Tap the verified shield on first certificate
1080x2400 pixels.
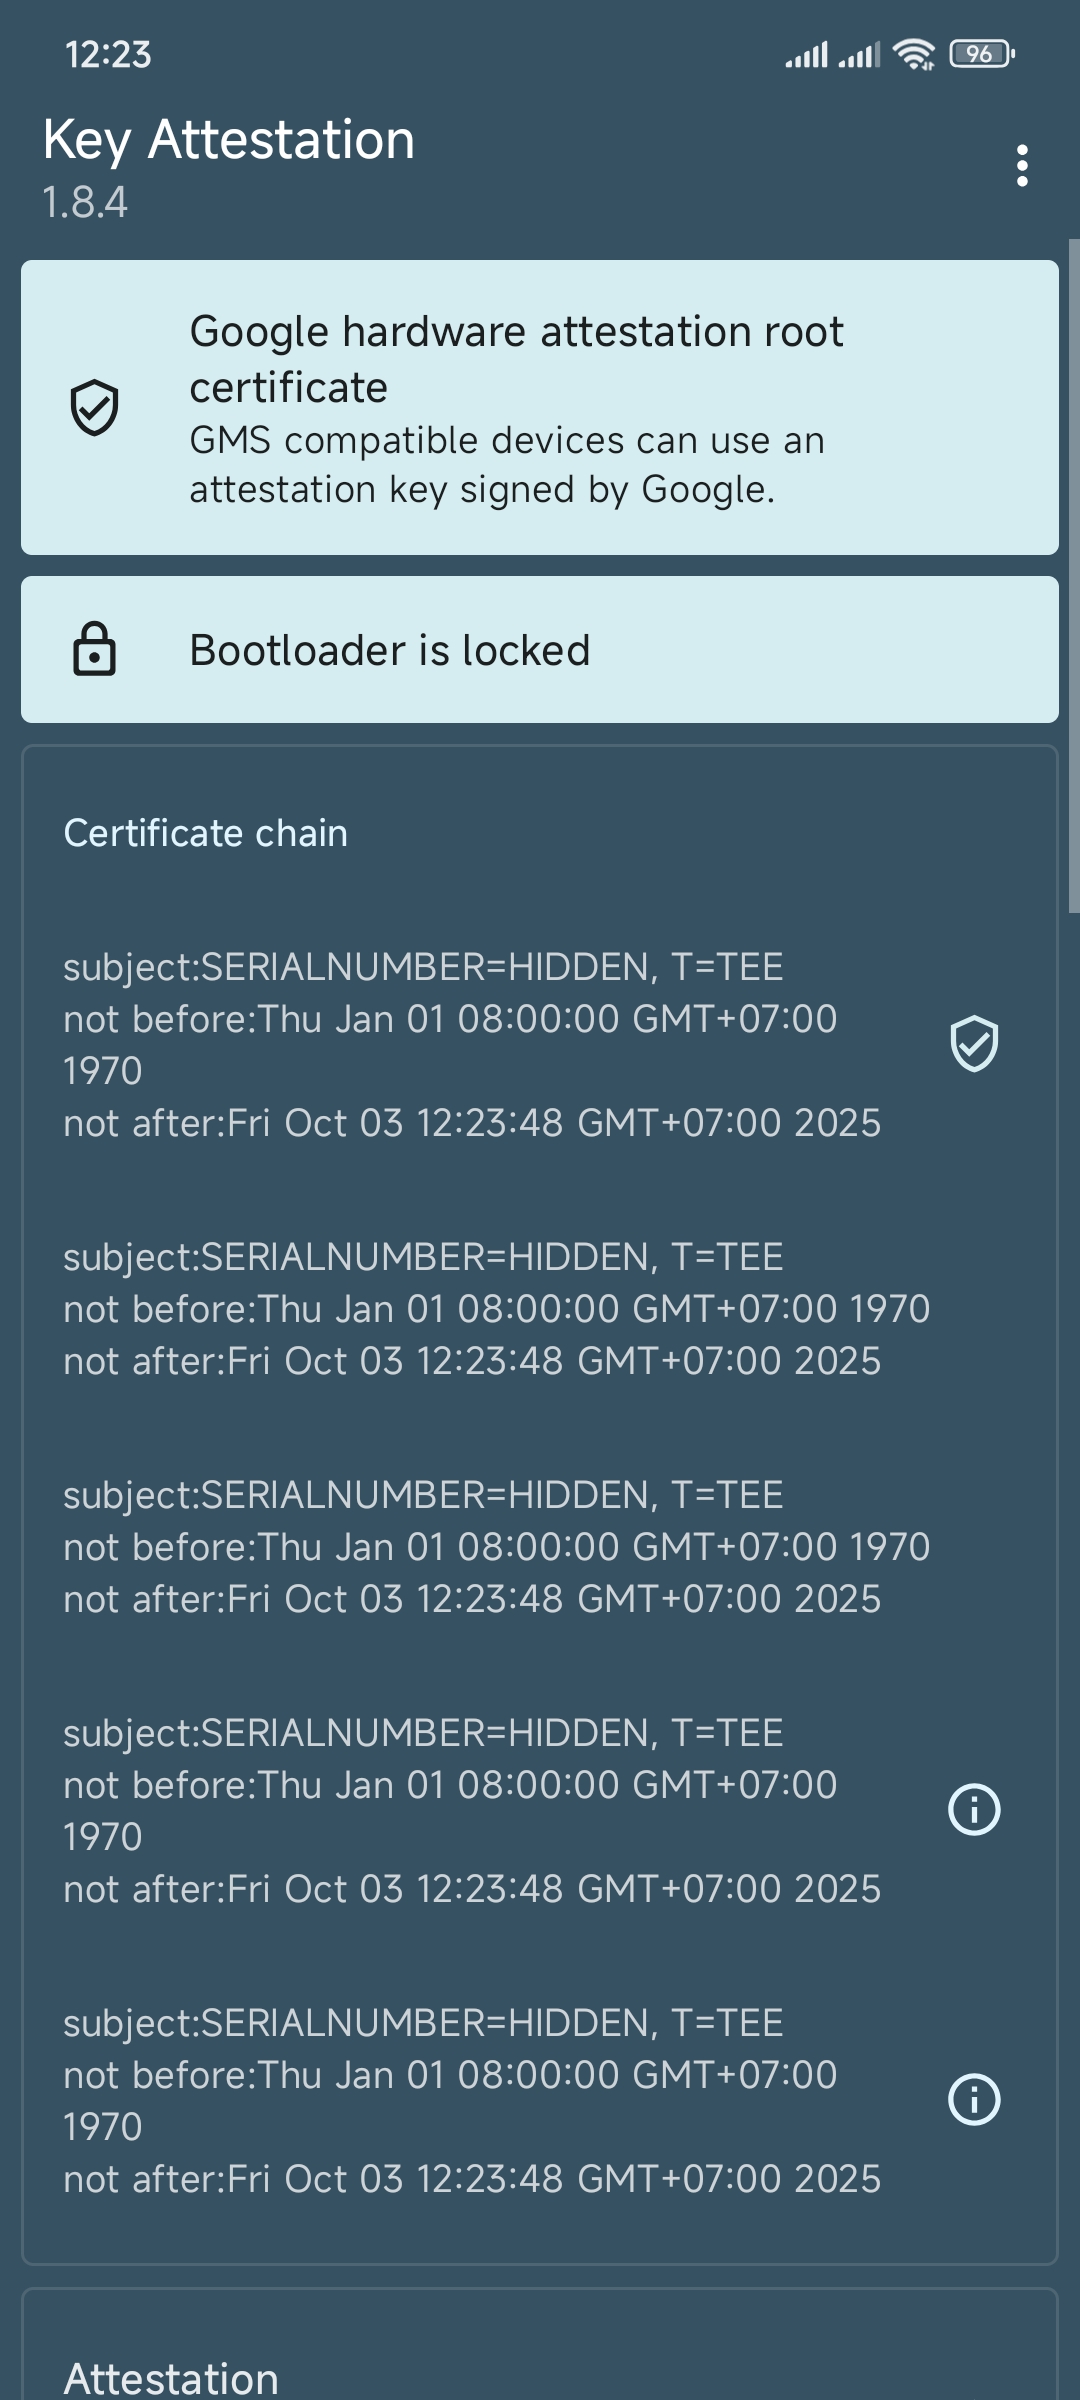tap(973, 1044)
